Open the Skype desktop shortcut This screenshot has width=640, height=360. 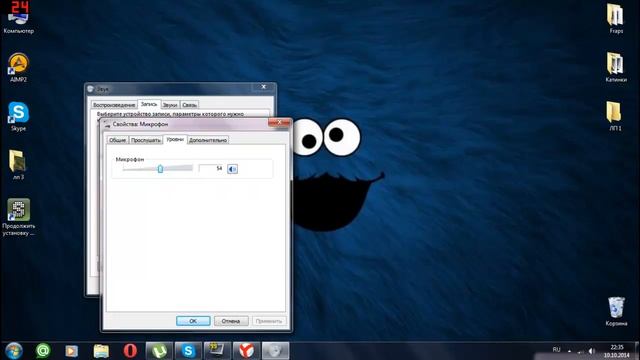[18, 116]
